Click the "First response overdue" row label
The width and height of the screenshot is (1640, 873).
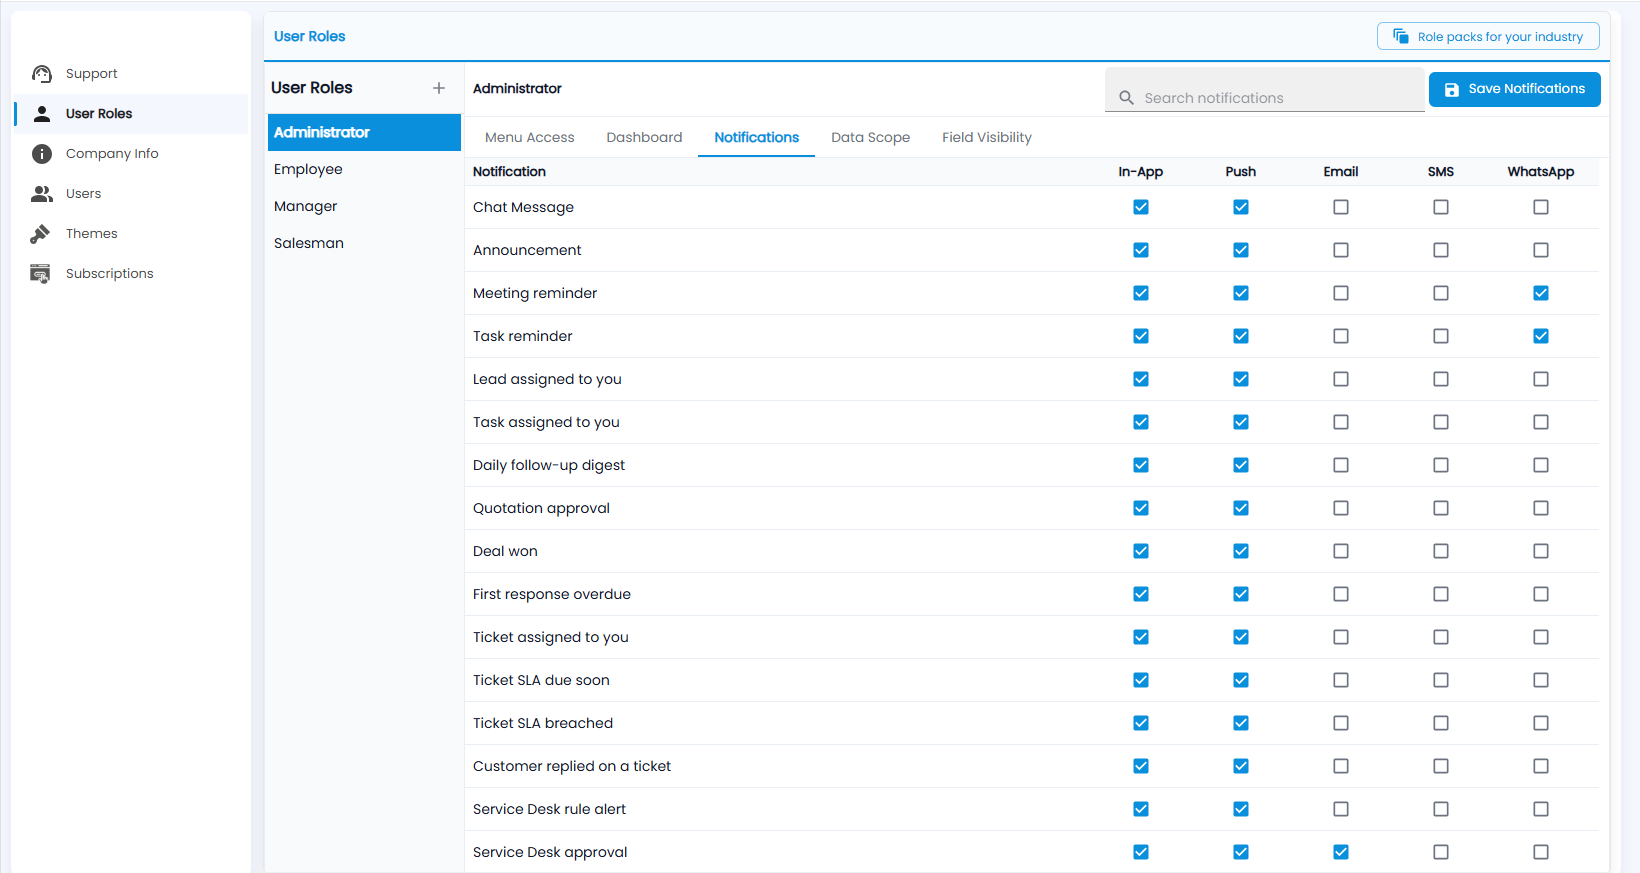click(552, 594)
